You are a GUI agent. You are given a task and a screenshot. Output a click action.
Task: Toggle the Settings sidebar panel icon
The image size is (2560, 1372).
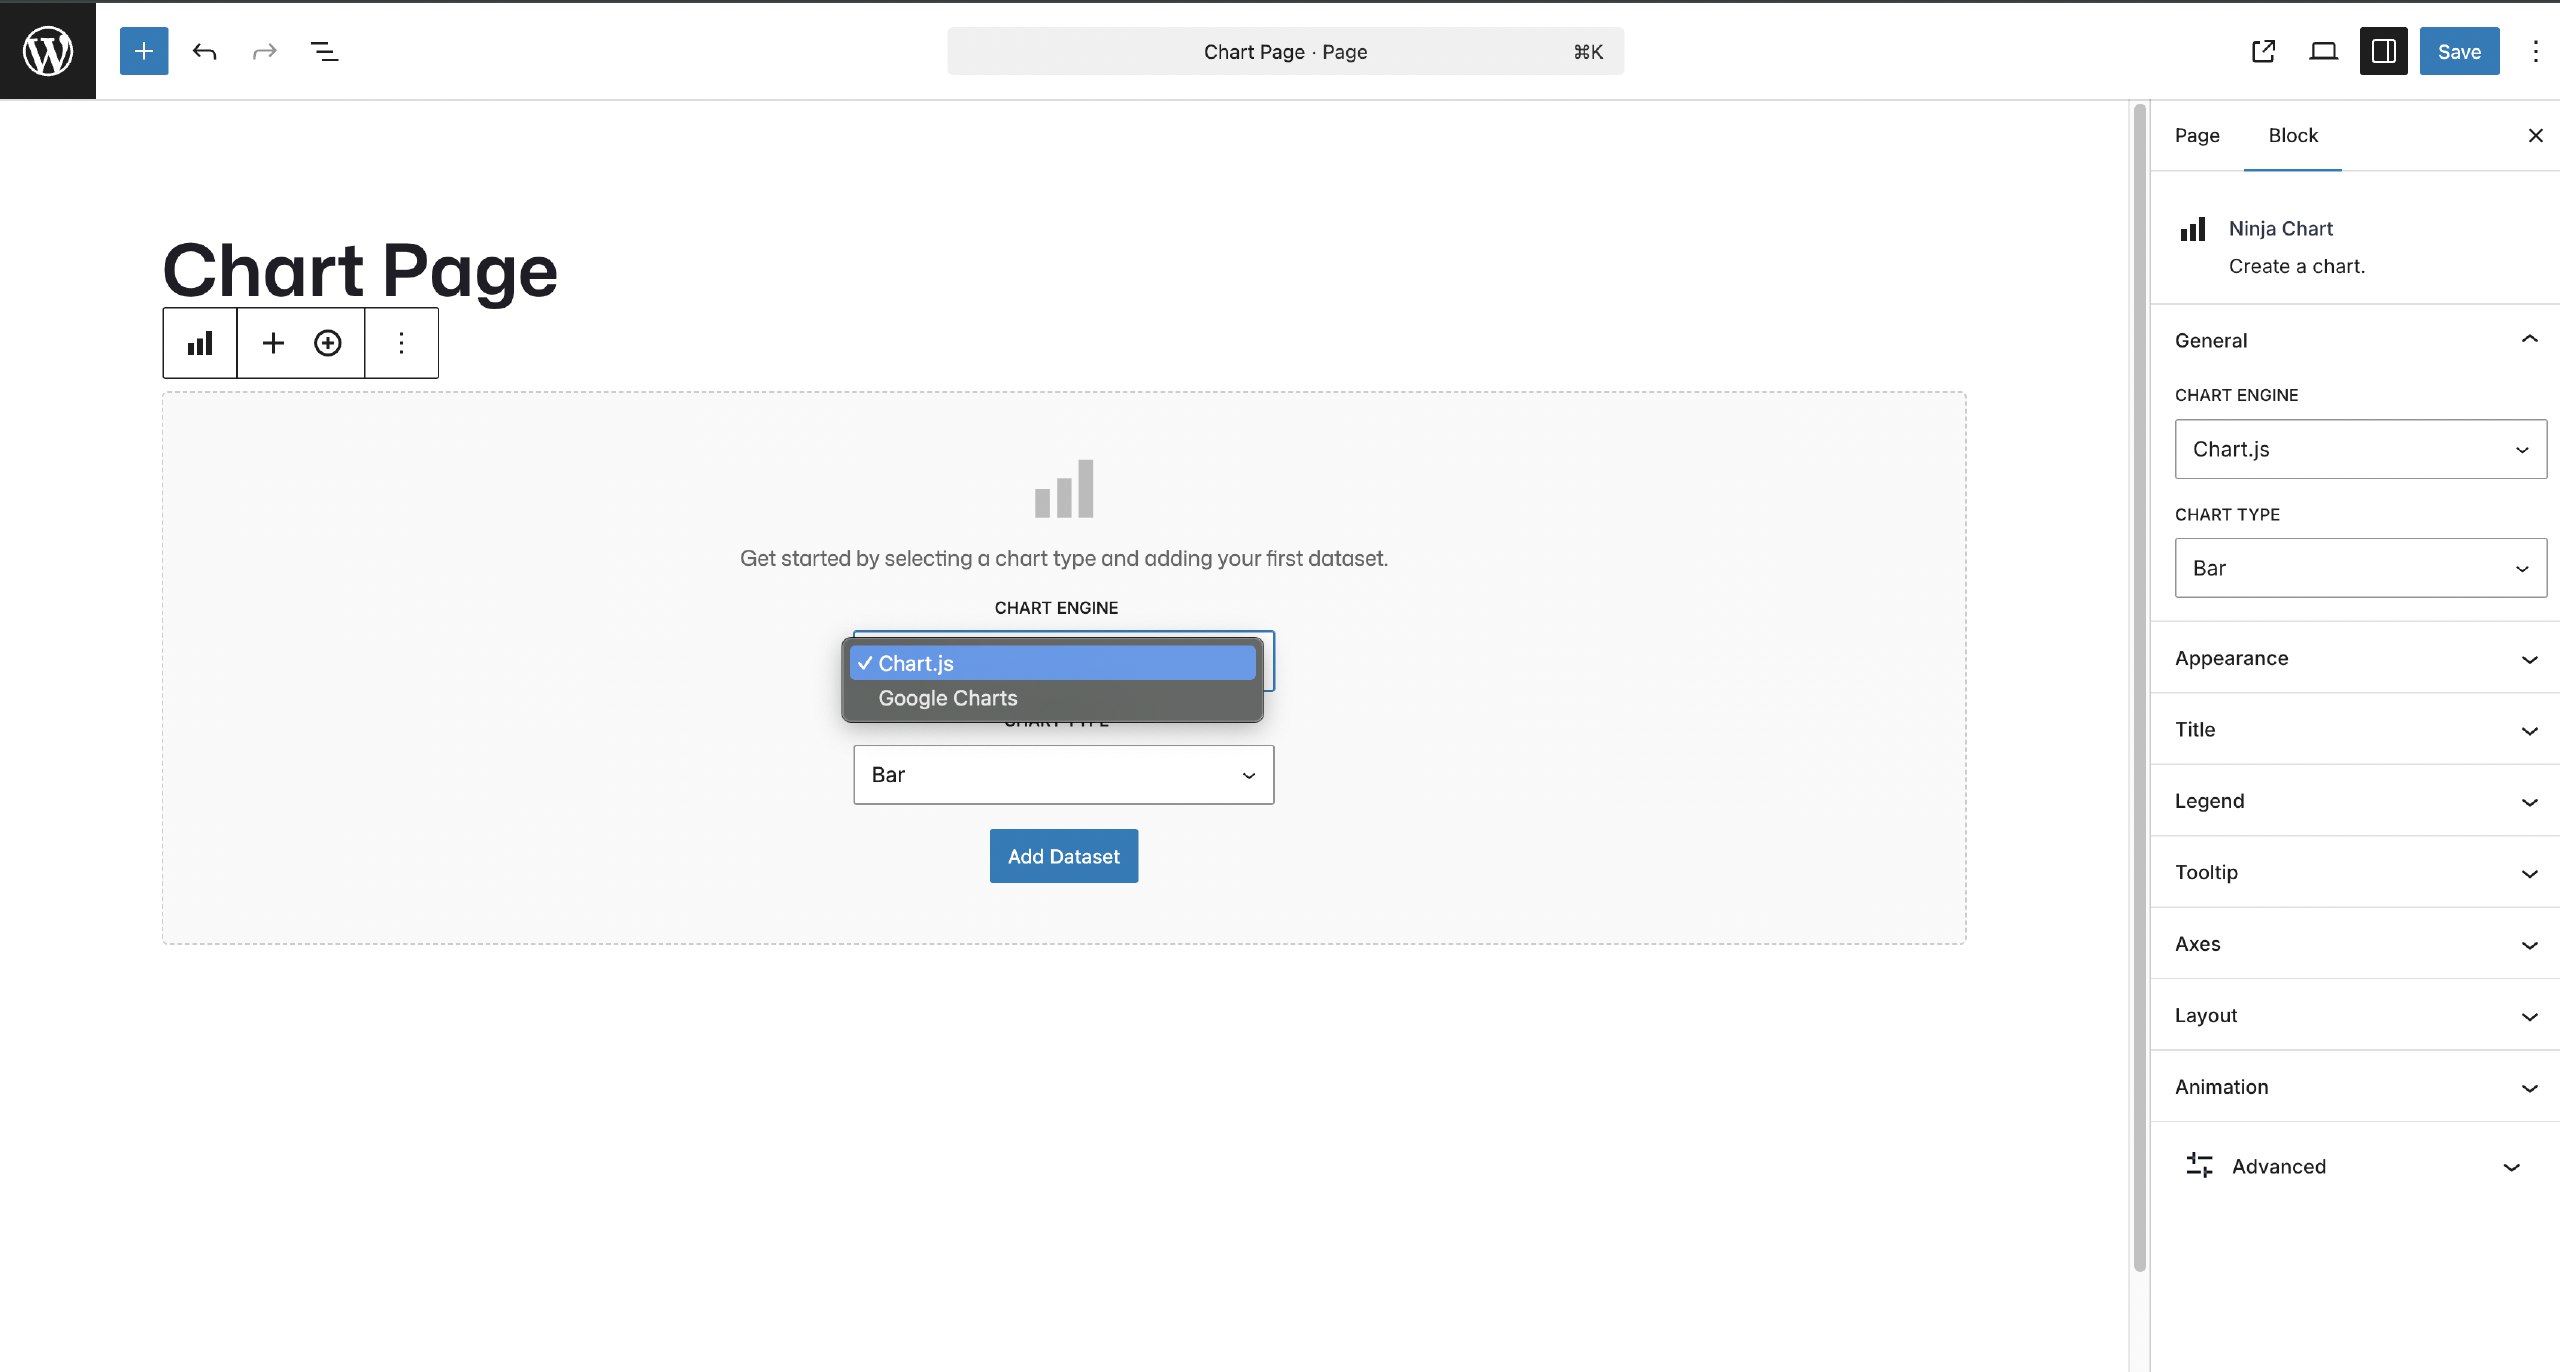click(x=2382, y=51)
